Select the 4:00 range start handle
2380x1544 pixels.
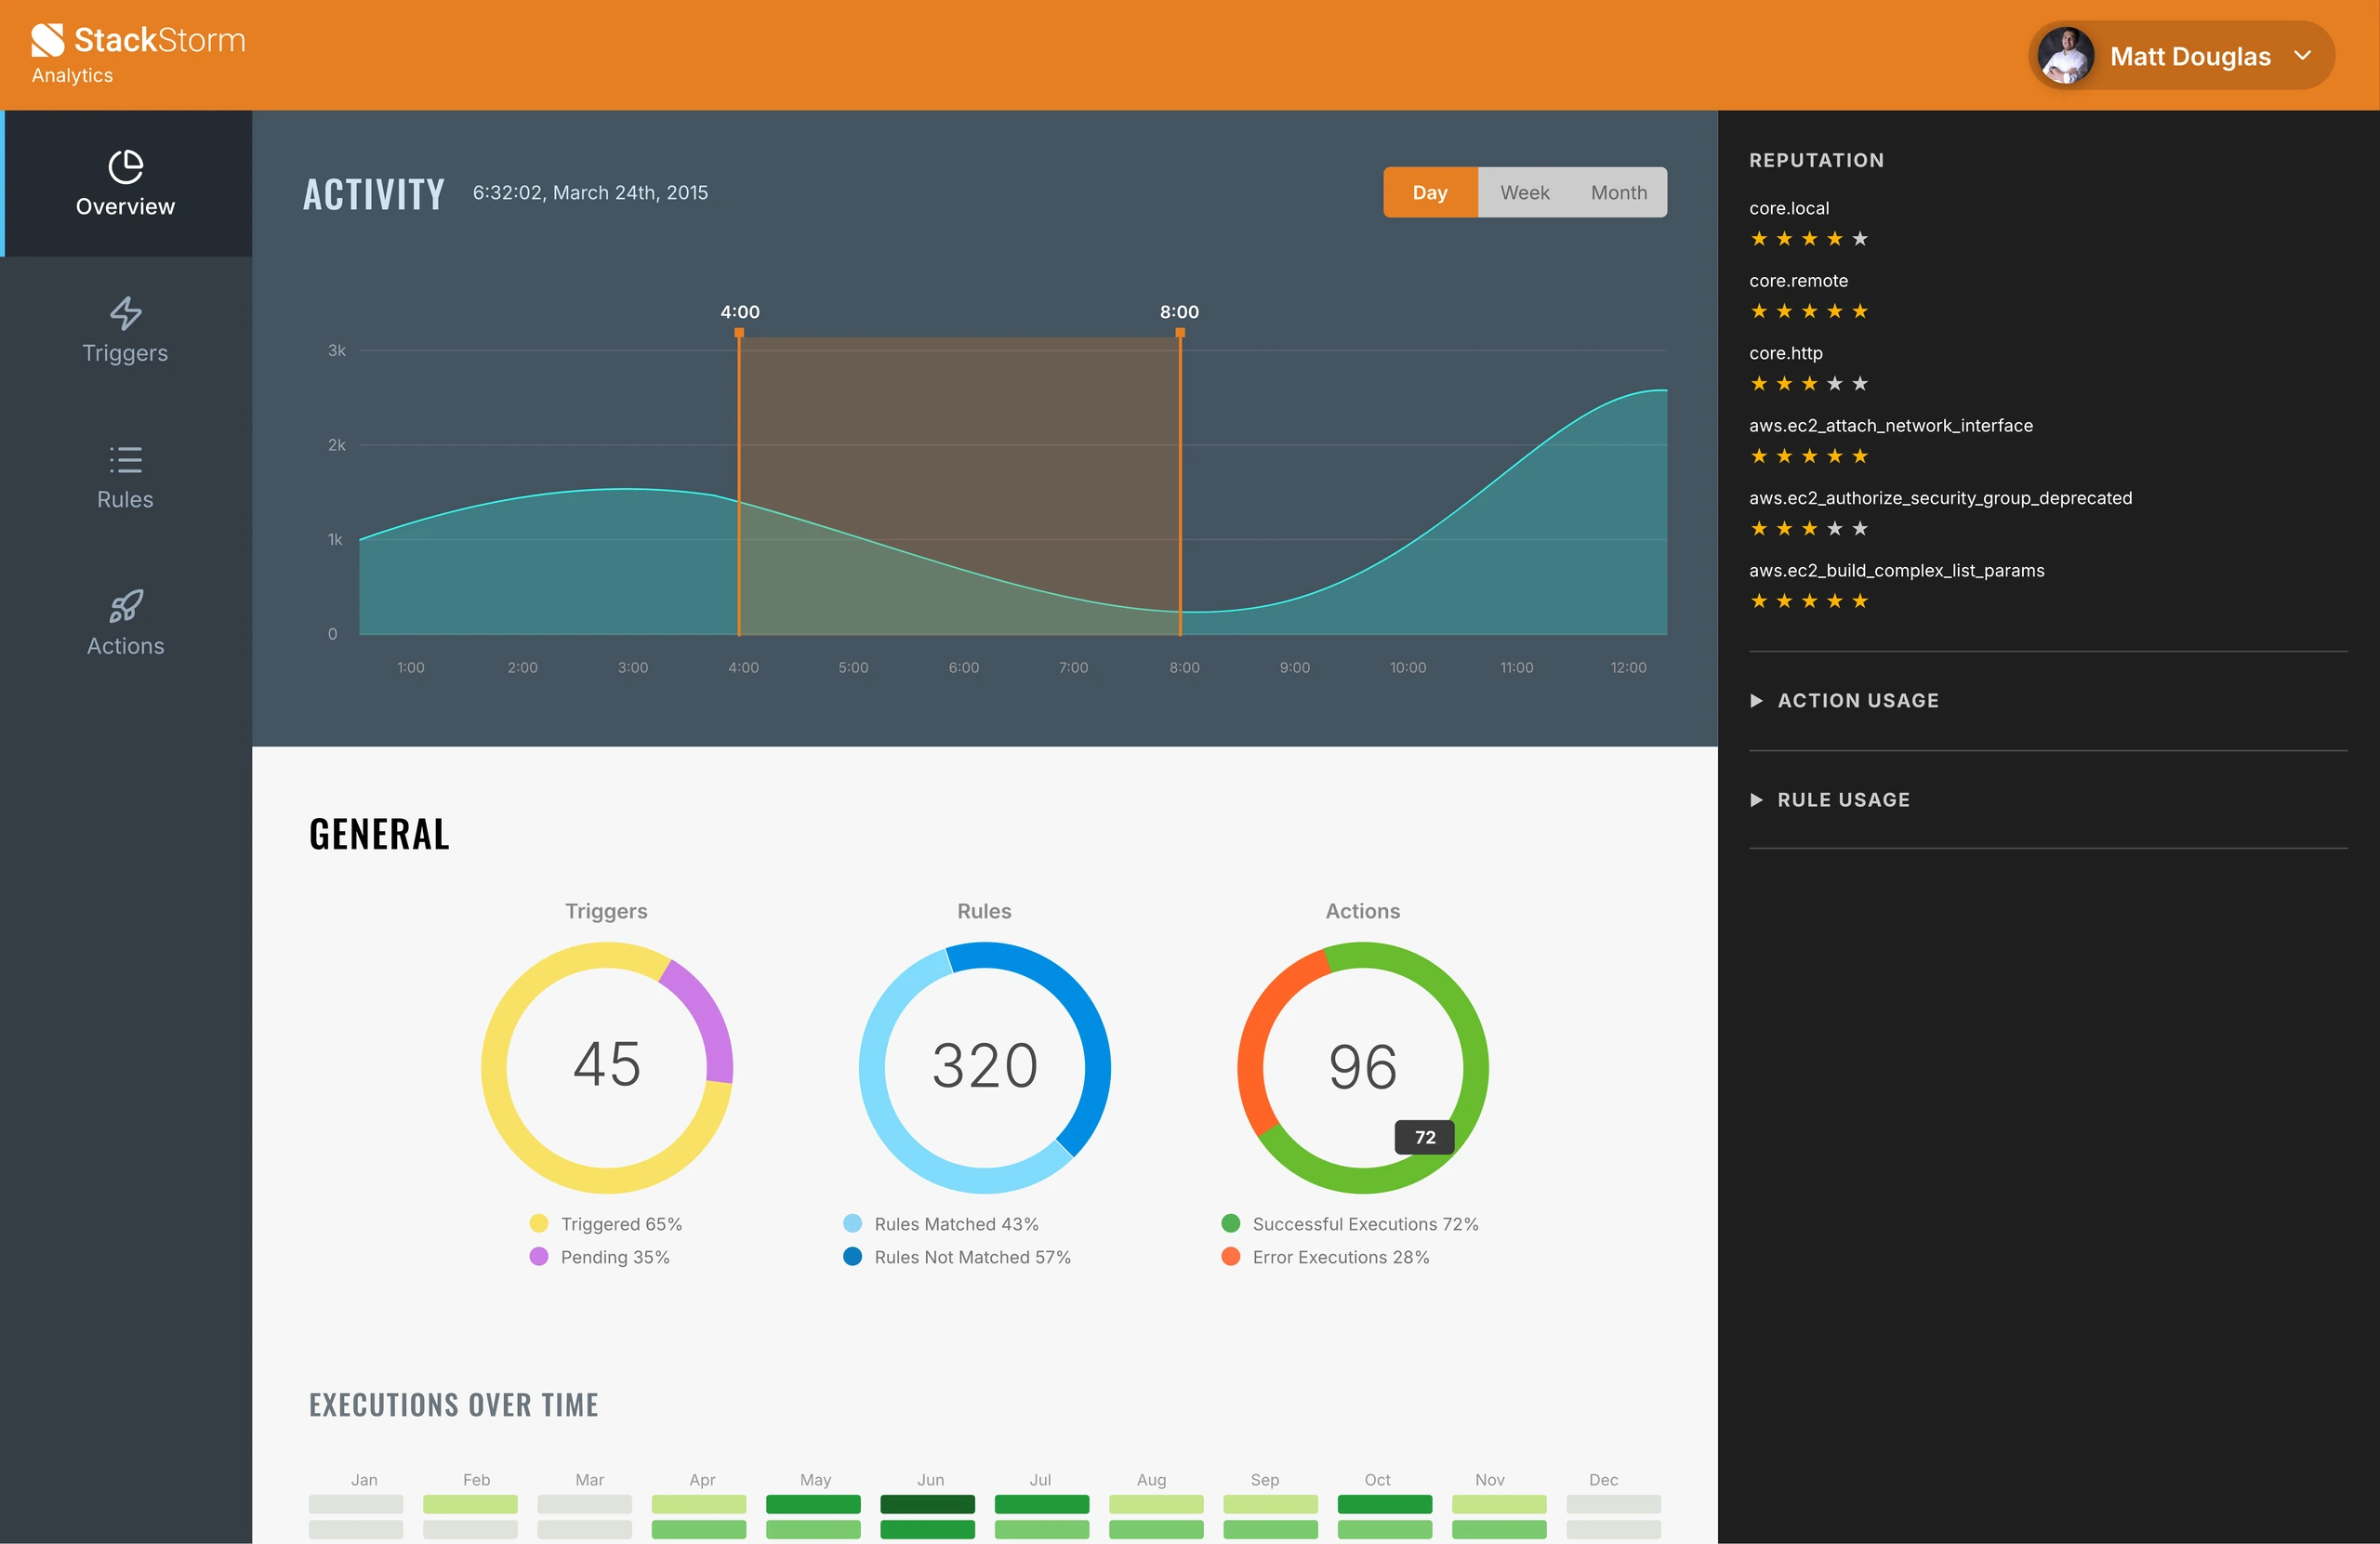pos(739,332)
